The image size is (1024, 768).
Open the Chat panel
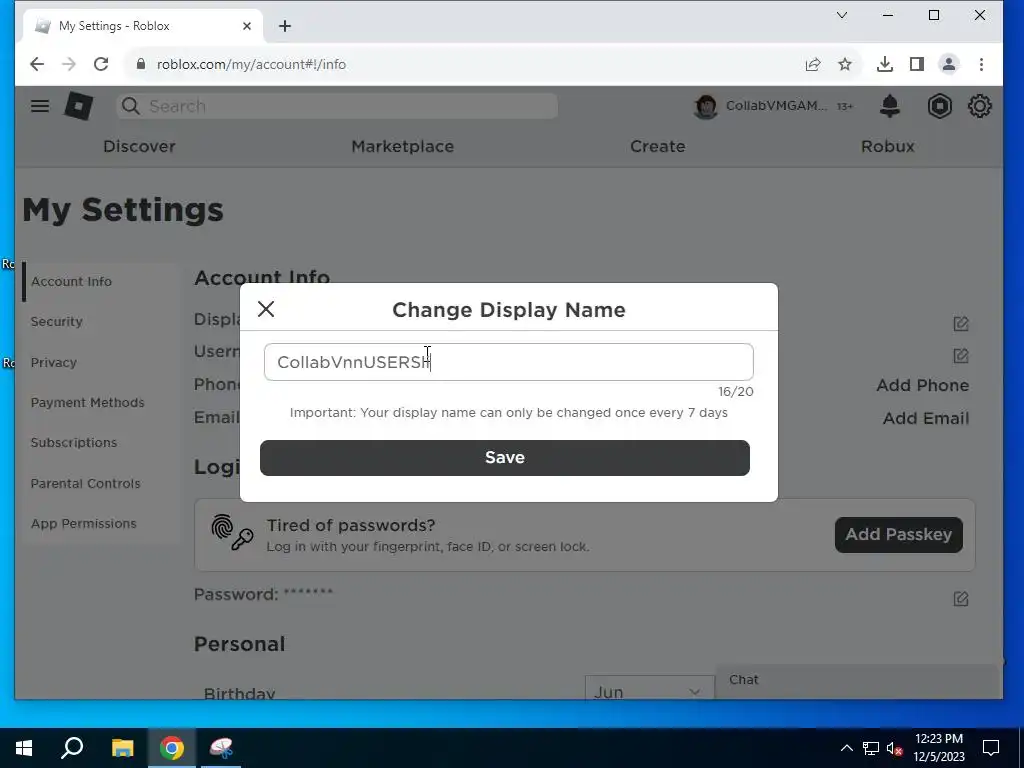859,680
